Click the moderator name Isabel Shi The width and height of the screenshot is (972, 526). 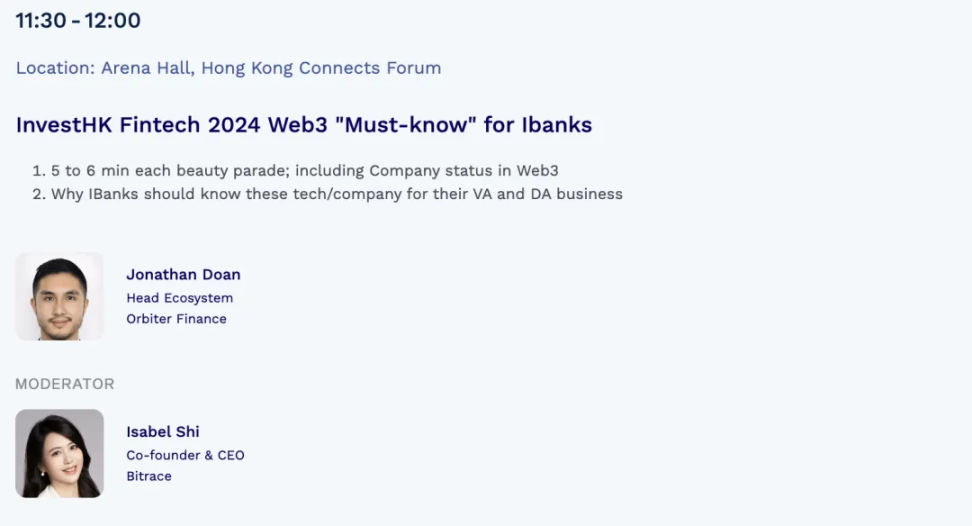pos(162,431)
